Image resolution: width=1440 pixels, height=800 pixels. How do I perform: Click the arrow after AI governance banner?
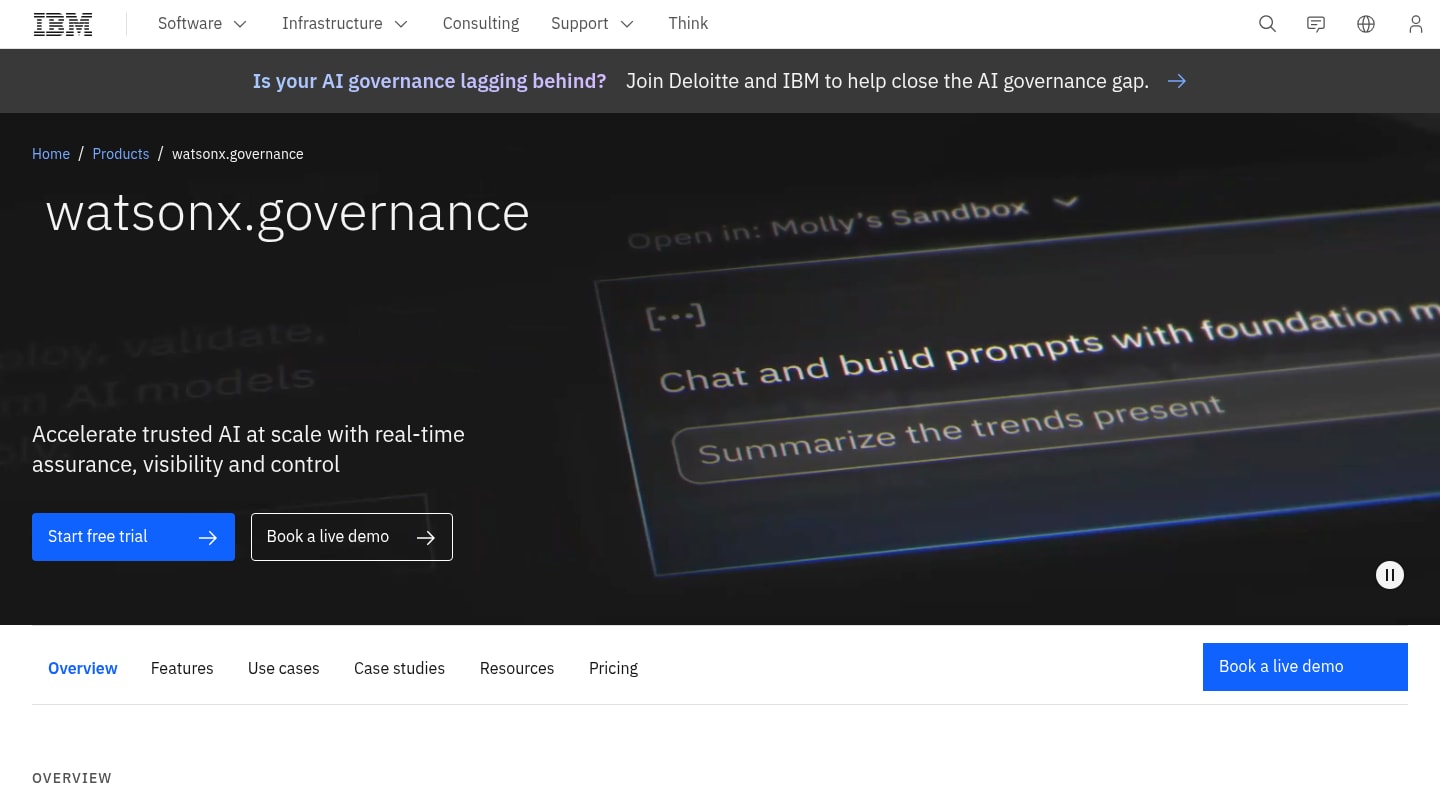click(1177, 81)
